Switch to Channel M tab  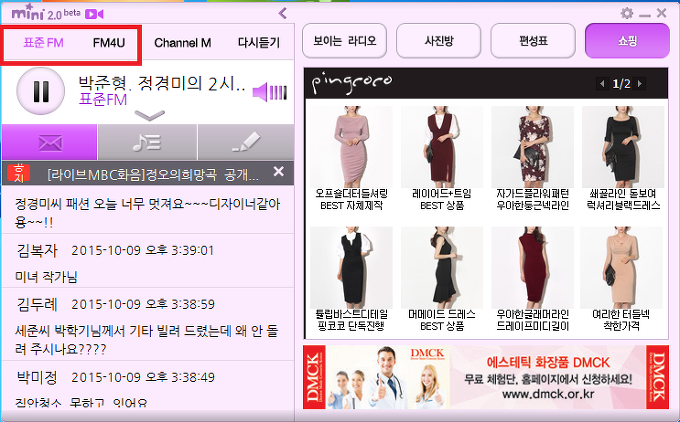[183, 43]
